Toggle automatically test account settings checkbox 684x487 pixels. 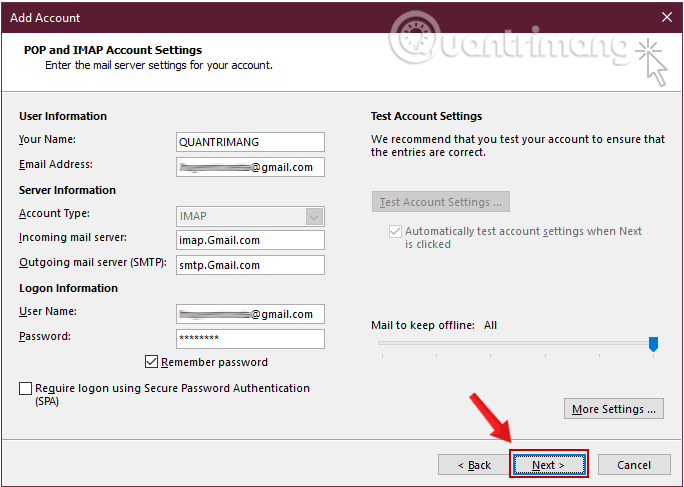coord(395,231)
